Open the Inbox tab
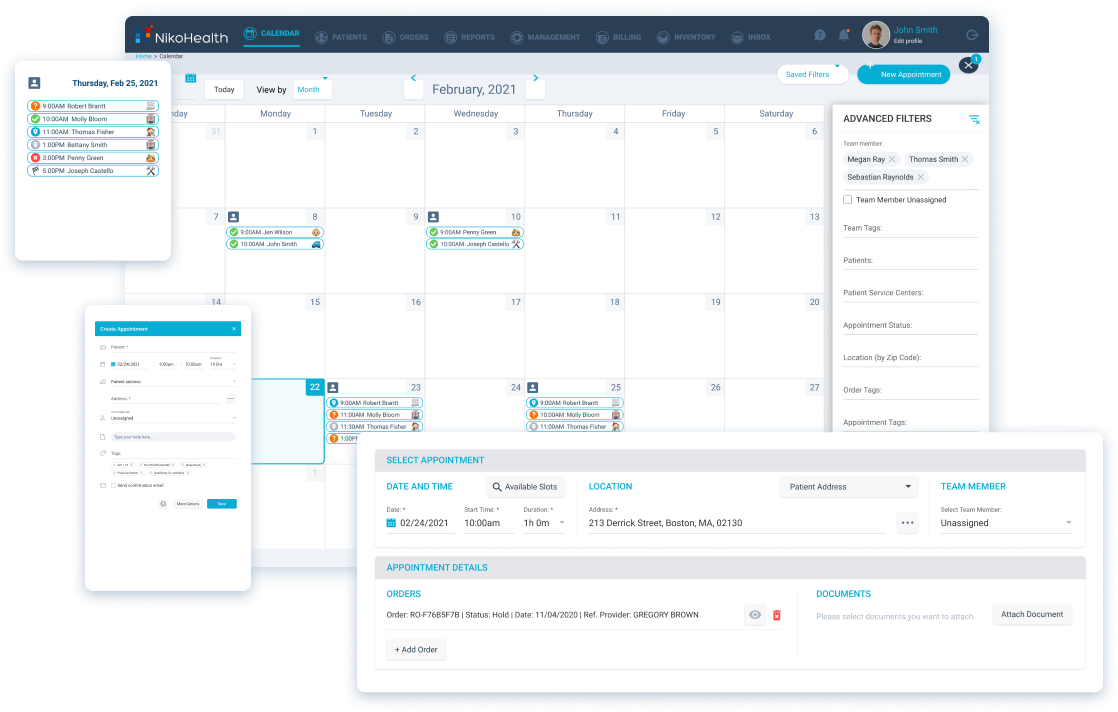Screen dimensions: 1118x712 click(x=751, y=37)
